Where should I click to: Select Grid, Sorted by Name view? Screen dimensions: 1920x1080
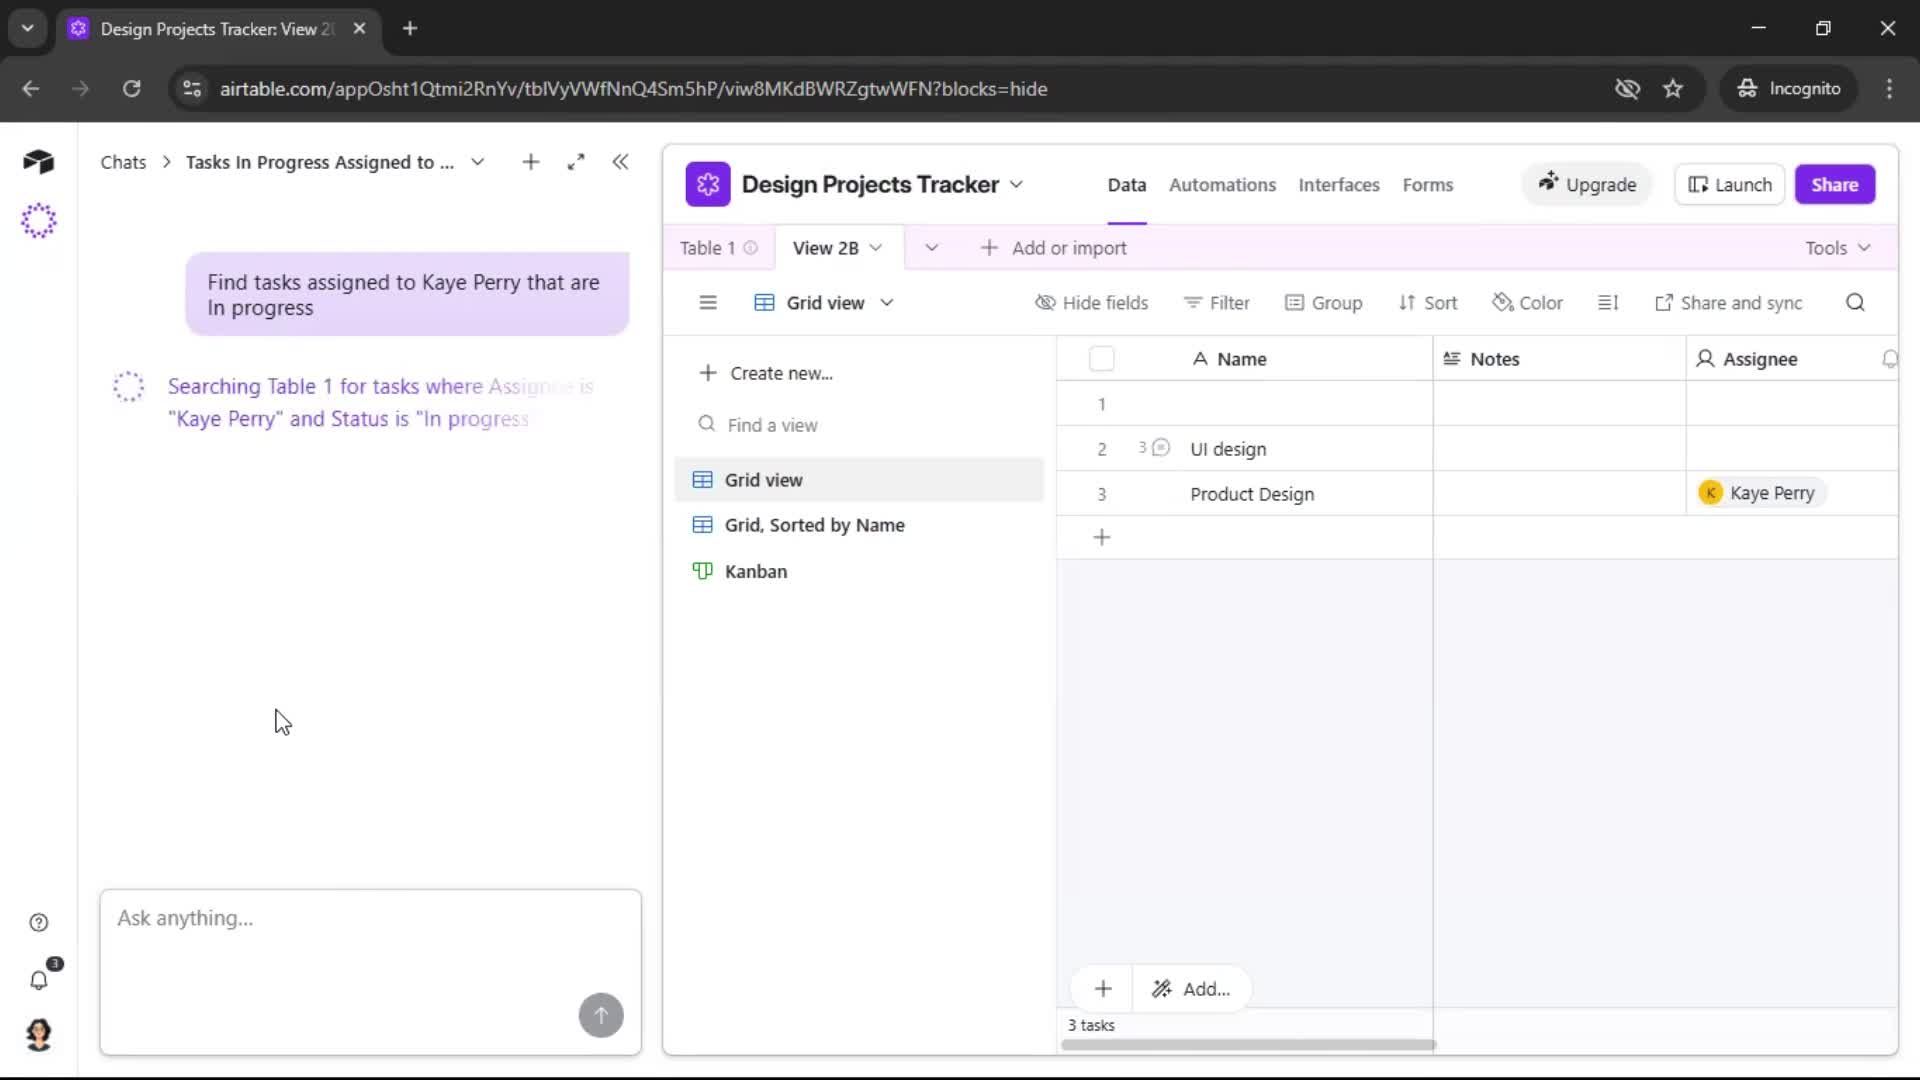pos(859,525)
